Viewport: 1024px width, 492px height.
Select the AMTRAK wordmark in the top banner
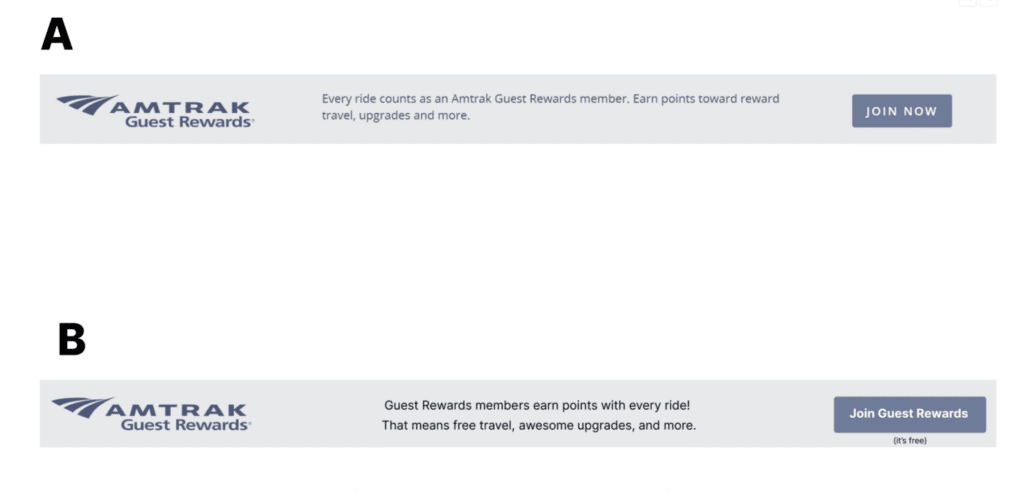click(181, 106)
